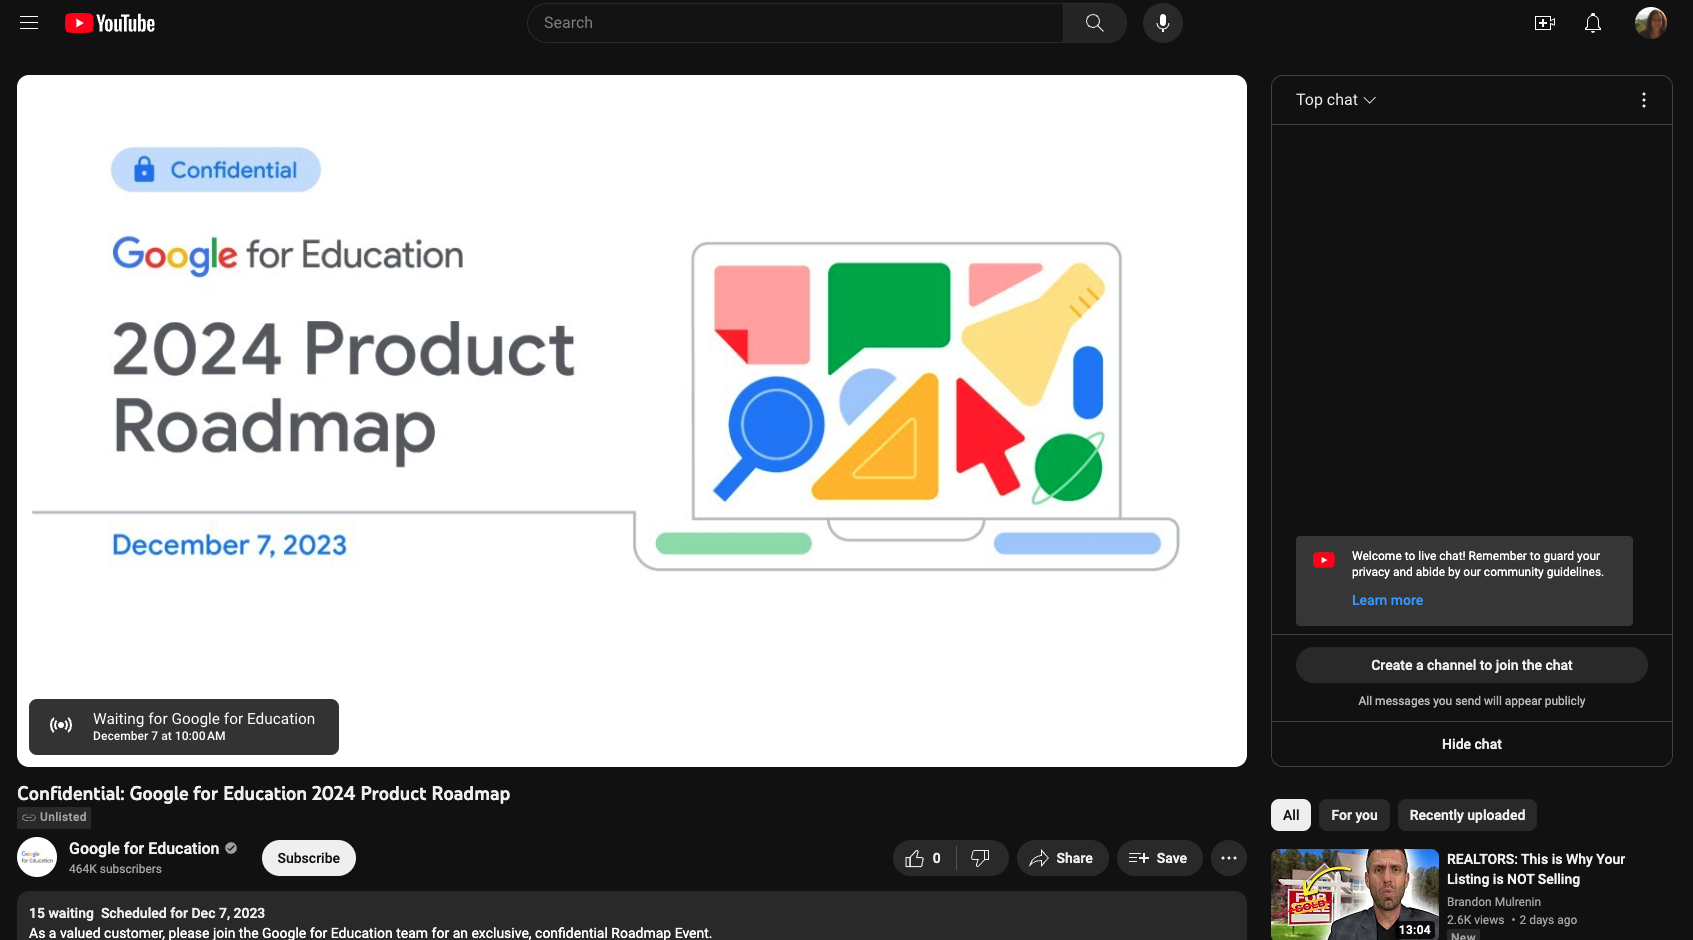Expand the Top chat dropdown

1336,100
